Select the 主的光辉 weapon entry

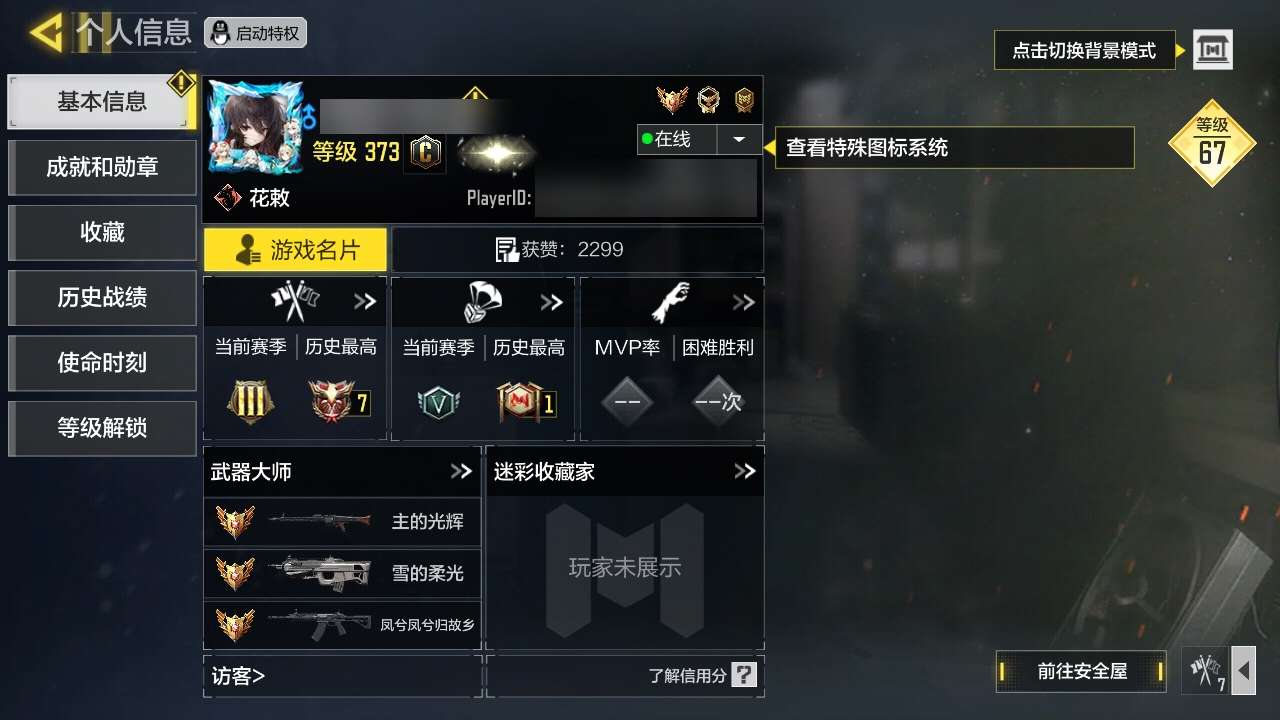coord(342,522)
